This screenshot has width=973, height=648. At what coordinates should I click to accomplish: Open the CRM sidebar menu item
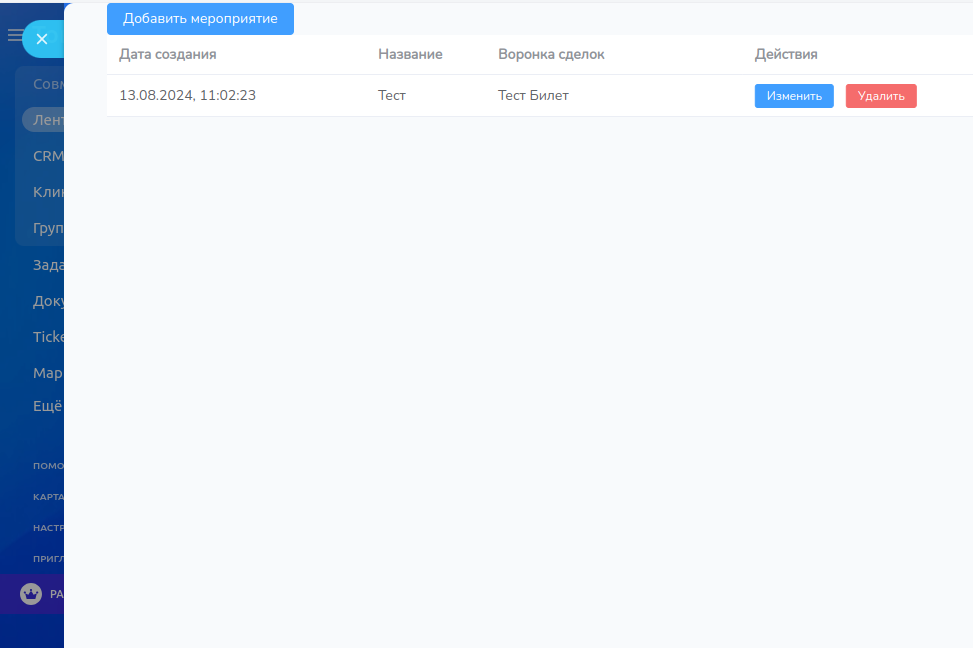pyautogui.click(x=48, y=156)
